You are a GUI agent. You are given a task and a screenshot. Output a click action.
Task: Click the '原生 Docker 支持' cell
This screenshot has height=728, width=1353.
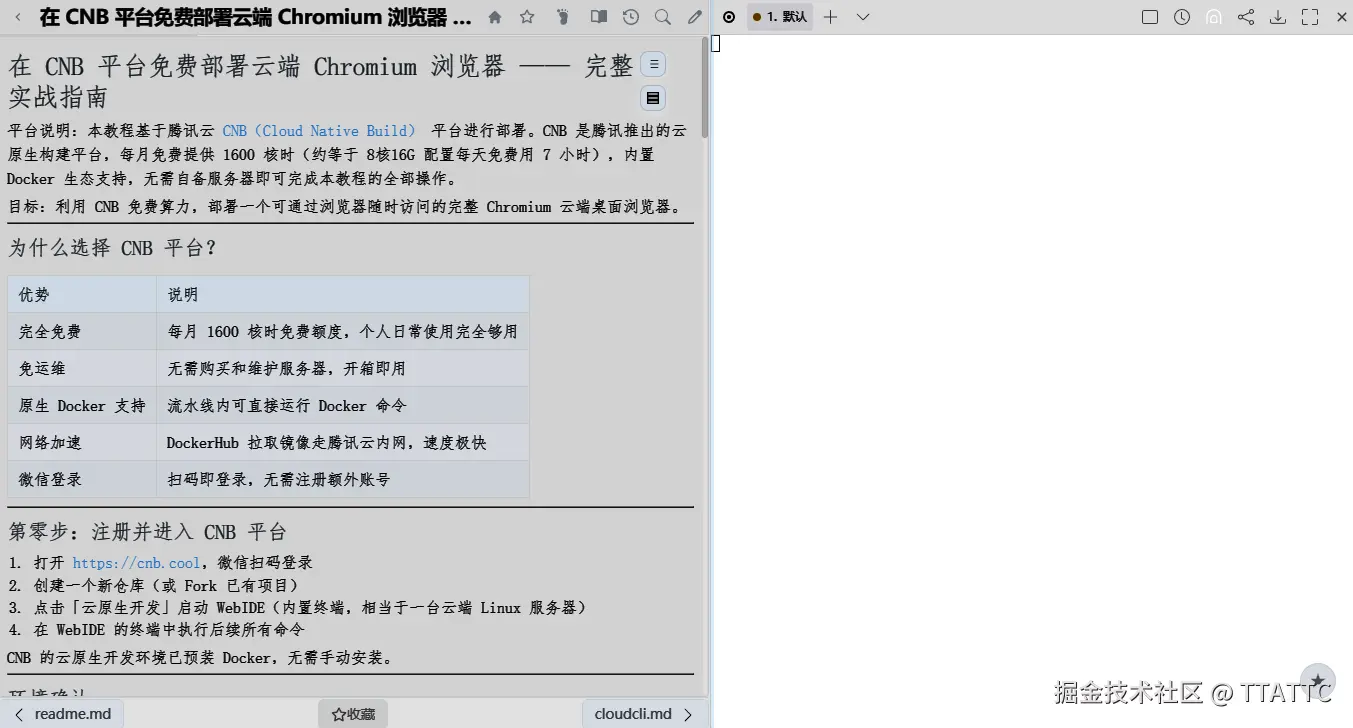pos(82,406)
